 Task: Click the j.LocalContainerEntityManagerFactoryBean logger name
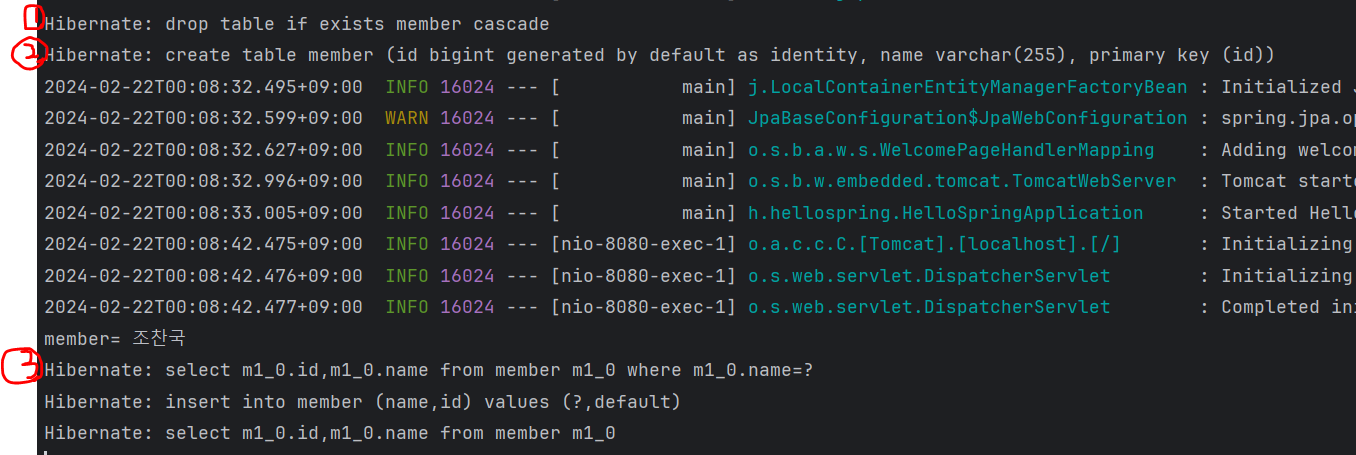click(x=968, y=87)
